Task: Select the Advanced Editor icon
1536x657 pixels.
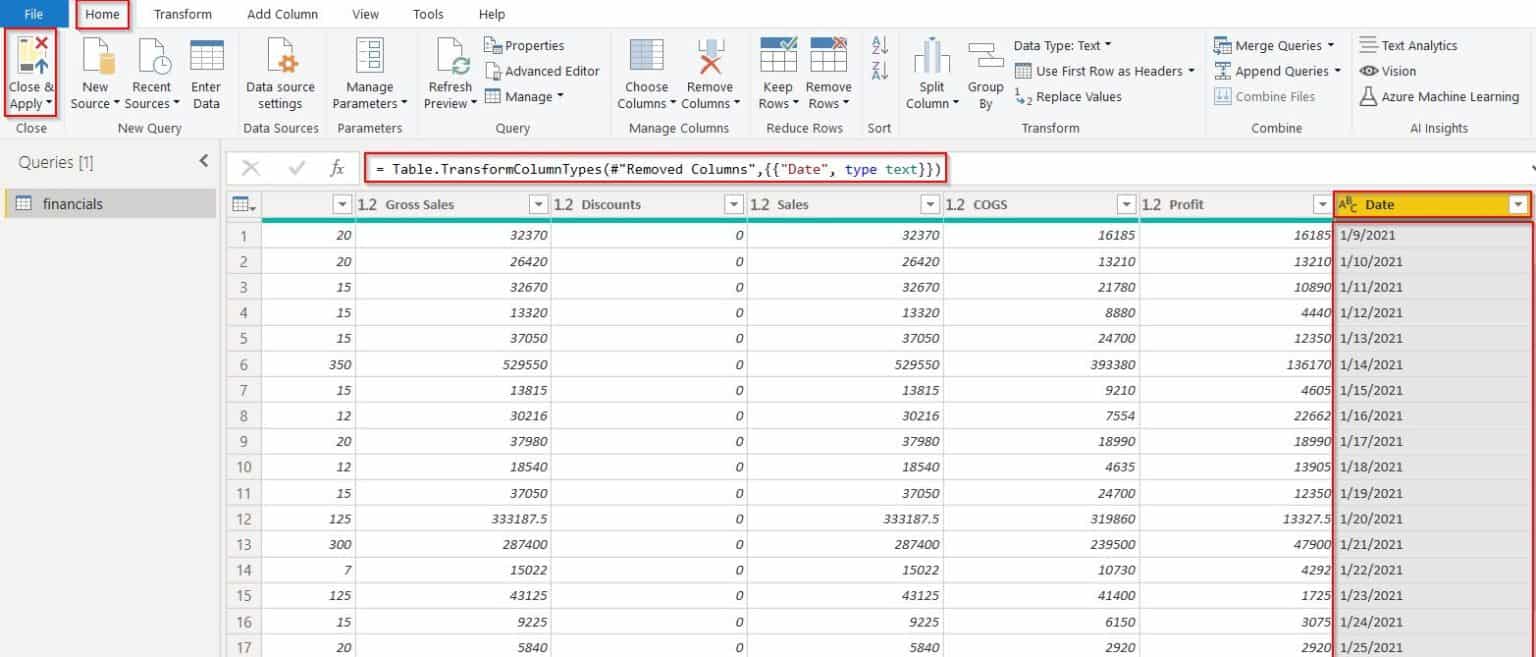Action: pos(543,71)
